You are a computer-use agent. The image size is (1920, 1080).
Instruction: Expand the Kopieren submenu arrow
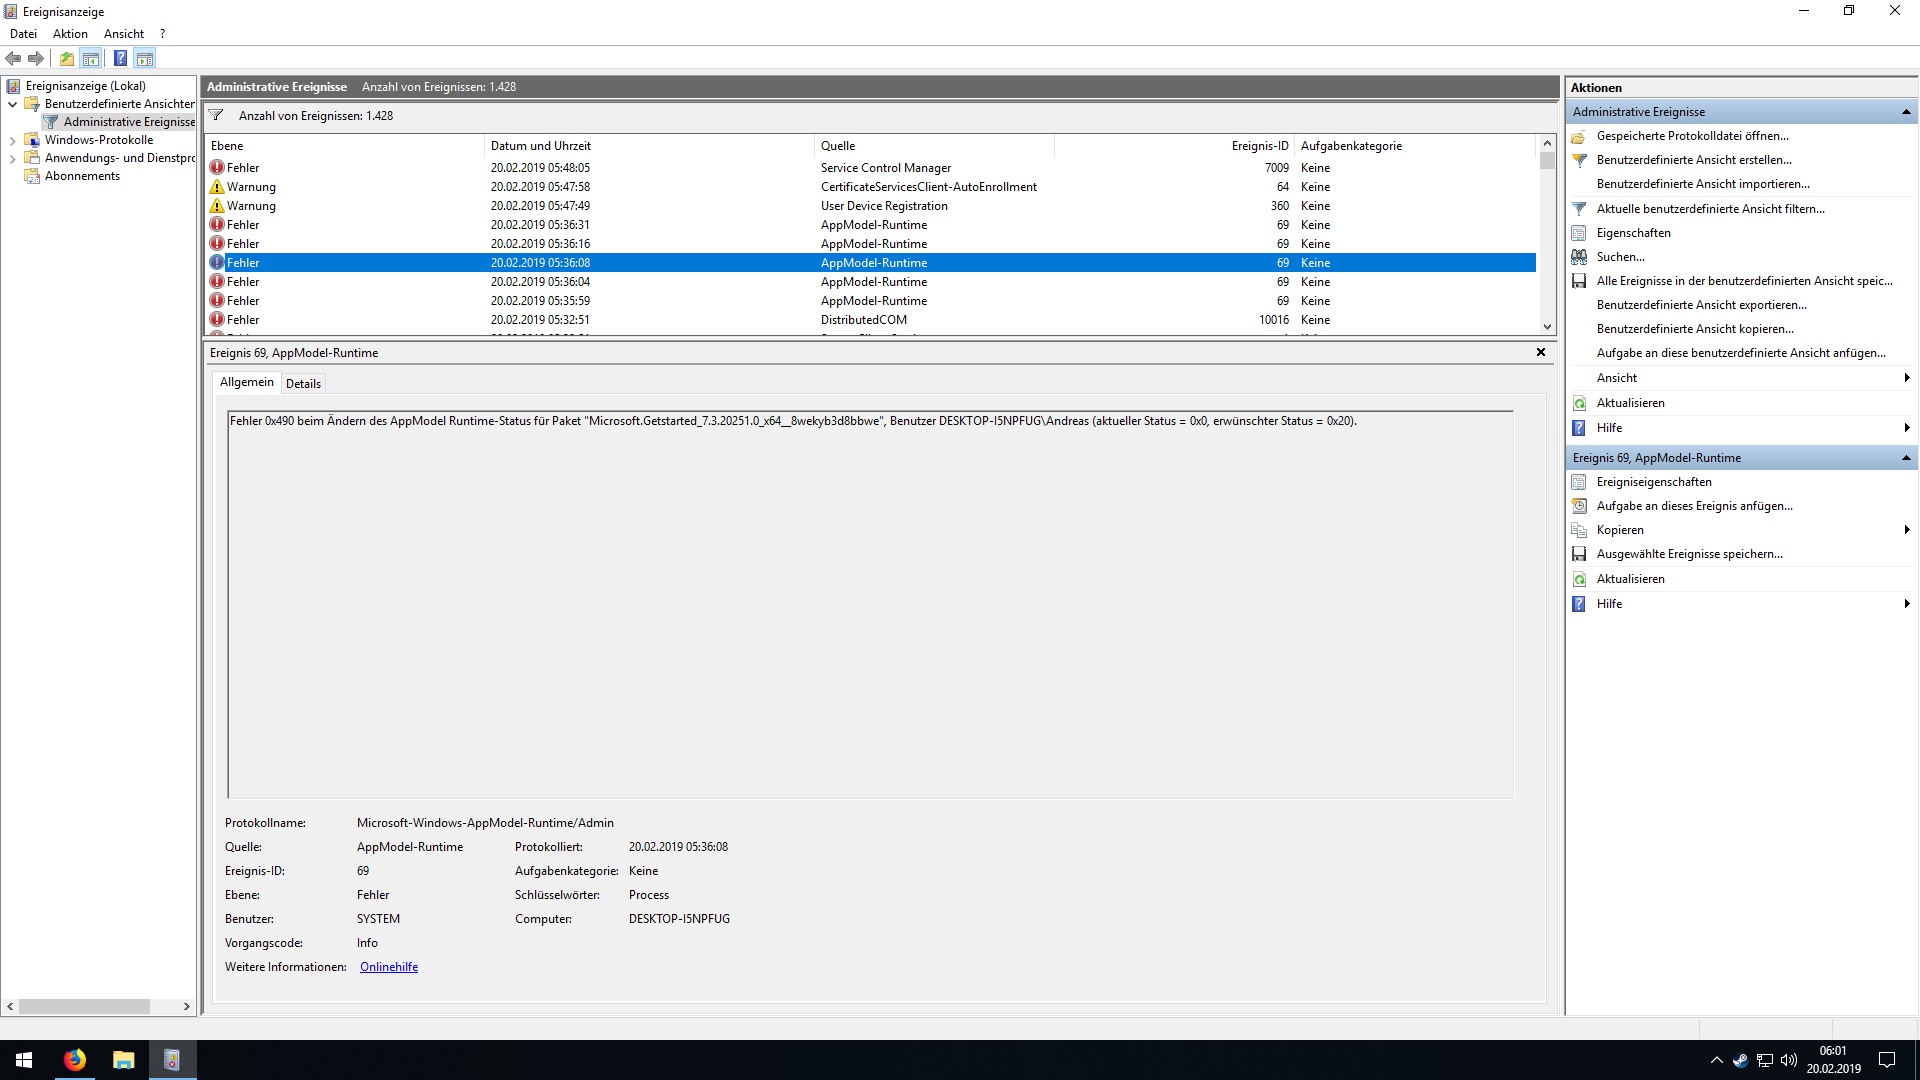1907,530
